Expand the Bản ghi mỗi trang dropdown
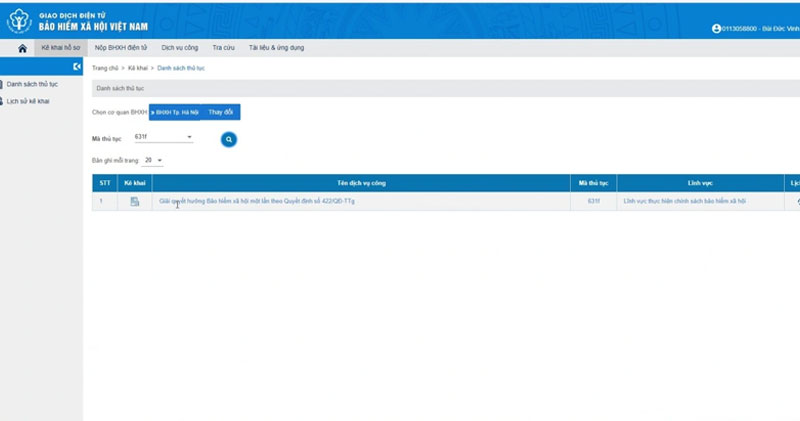Image resolution: width=800 pixels, height=421 pixels. tap(160, 160)
